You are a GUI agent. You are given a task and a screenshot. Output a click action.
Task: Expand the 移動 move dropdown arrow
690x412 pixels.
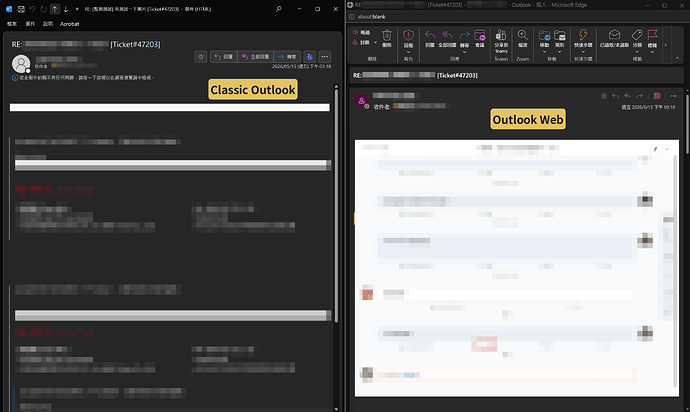pyautogui.click(x=544, y=52)
